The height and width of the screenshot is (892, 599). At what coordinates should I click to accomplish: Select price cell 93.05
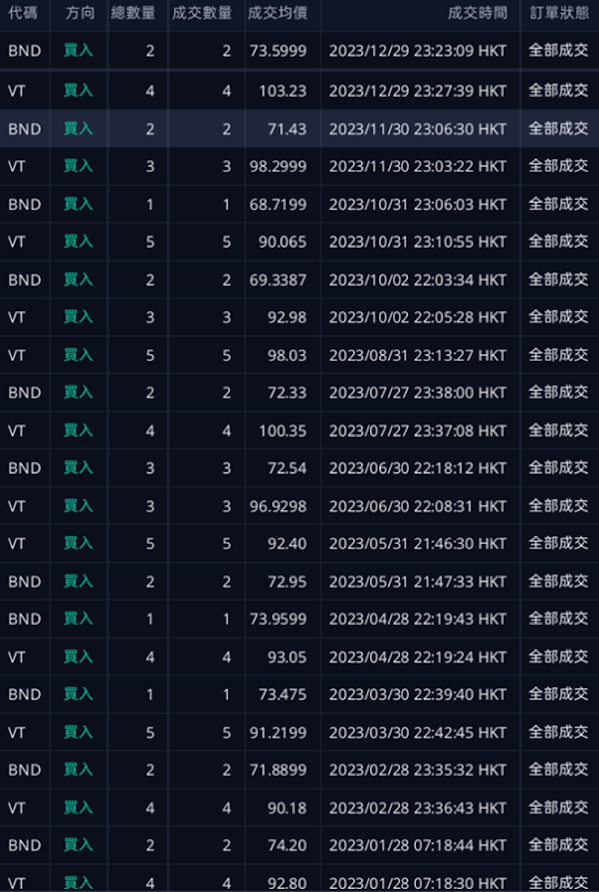coord(287,658)
